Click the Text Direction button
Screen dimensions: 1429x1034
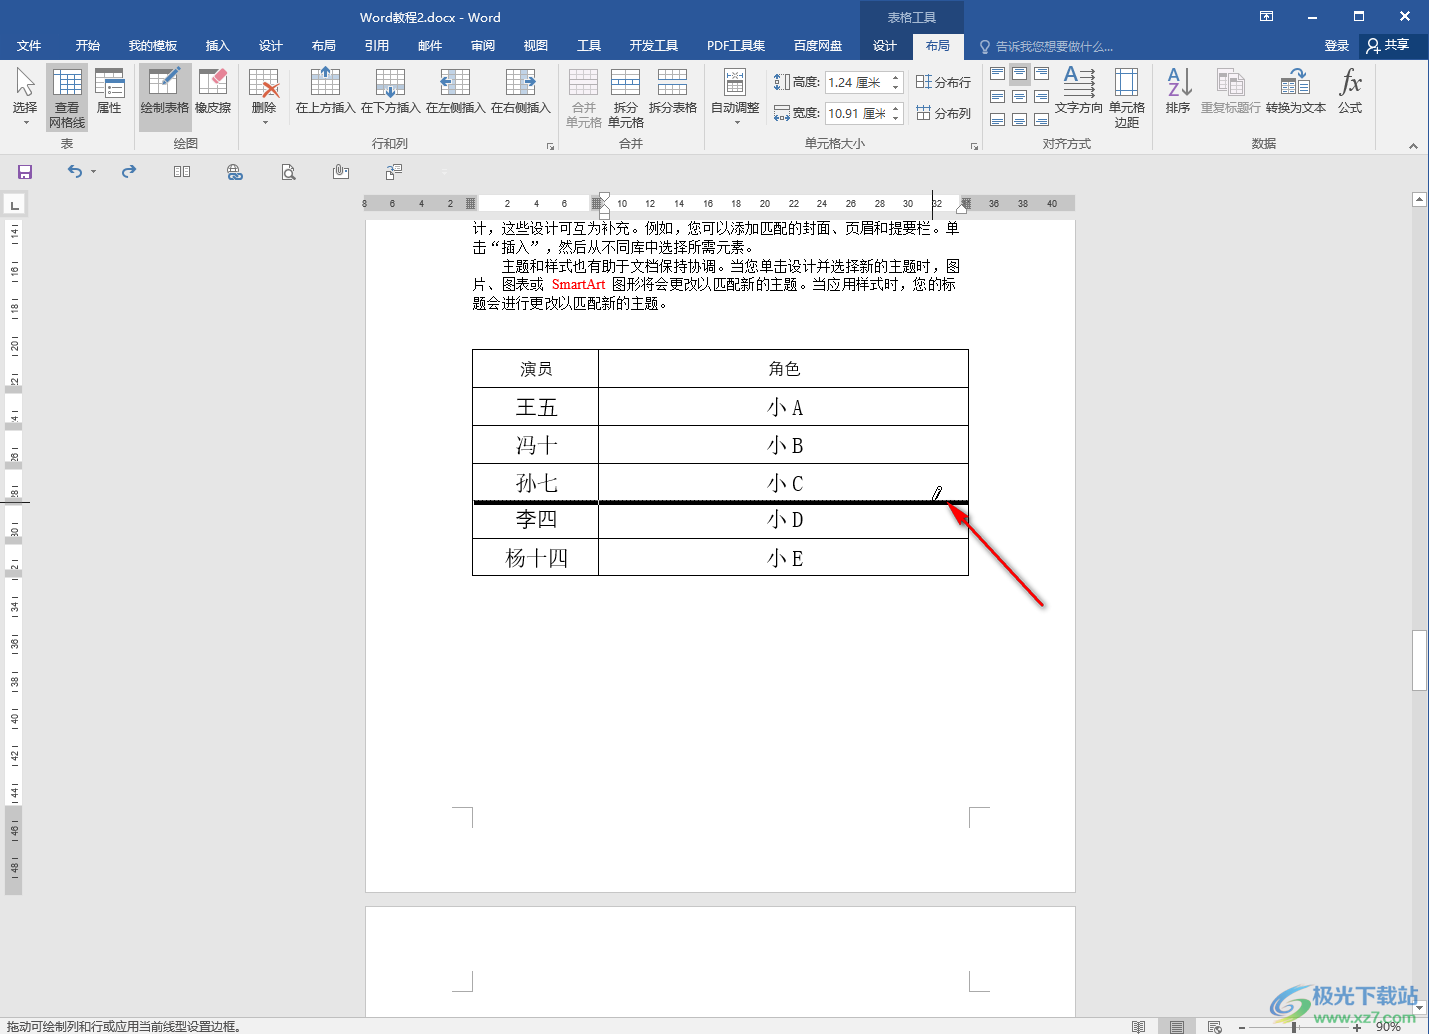click(x=1078, y=92)
